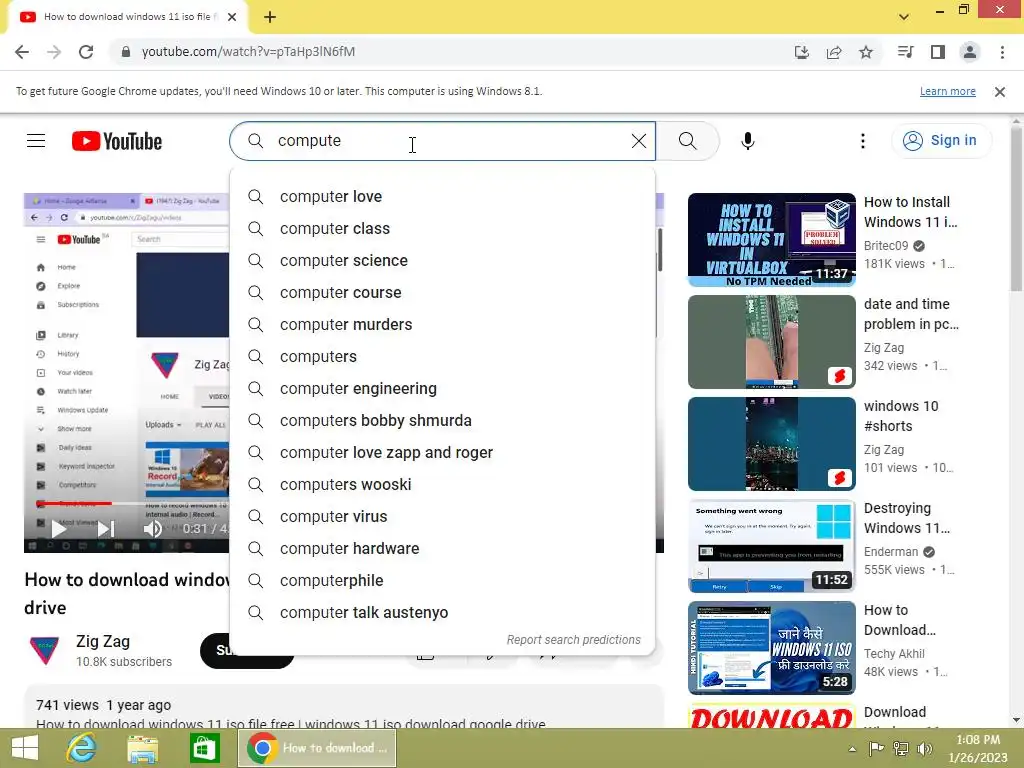Screen dimensions: 1024x768
Task: Open the YouTube hamburger guide menu
Action: pyautogui.click(x=36, y=140)
